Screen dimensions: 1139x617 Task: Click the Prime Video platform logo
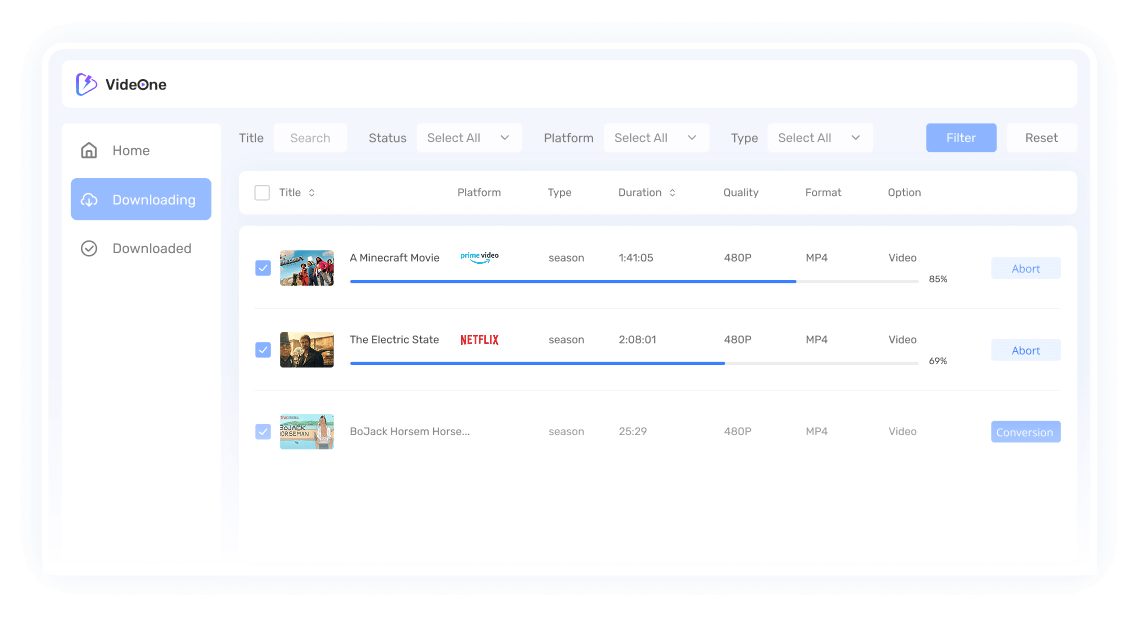(479, 257)
